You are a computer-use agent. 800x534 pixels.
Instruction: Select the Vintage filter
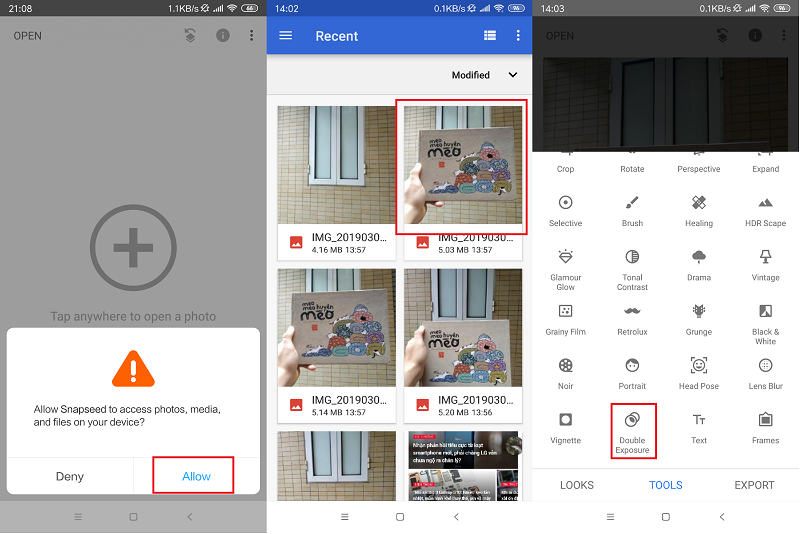[765, 265]
